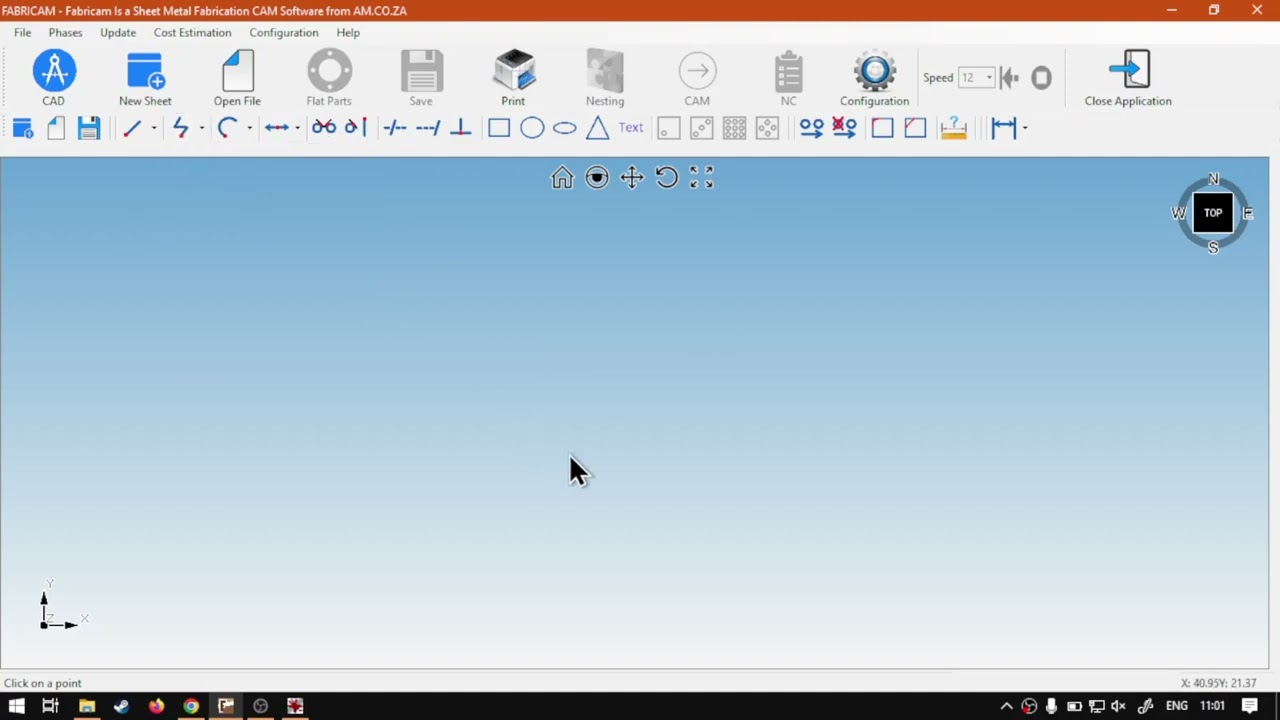Open the CAM phase
The height and width of the screenshot is (720, 1280).
[x=697, y=78]
